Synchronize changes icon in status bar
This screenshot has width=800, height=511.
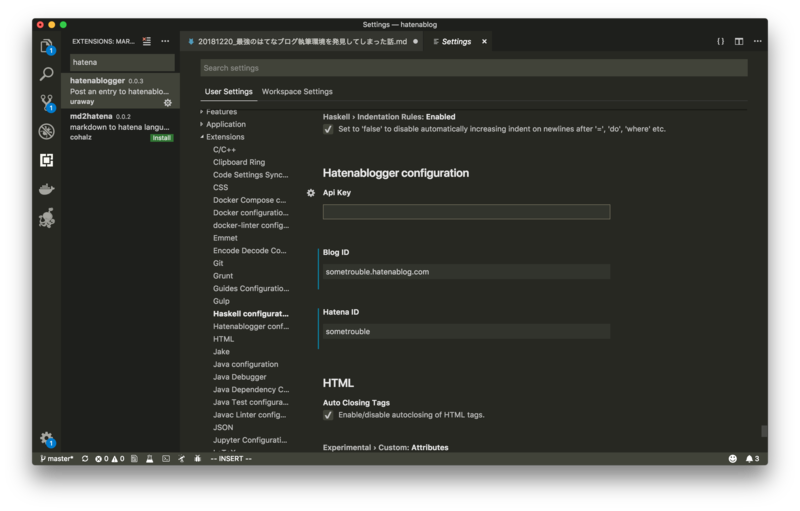tap(85, 458)
